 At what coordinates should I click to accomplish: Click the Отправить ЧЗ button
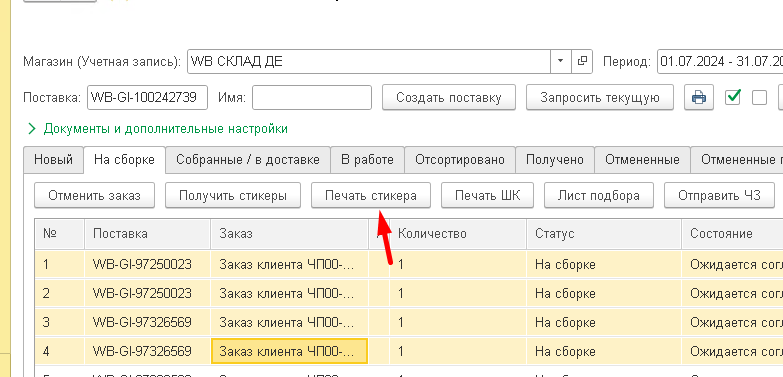click(719, 195)
